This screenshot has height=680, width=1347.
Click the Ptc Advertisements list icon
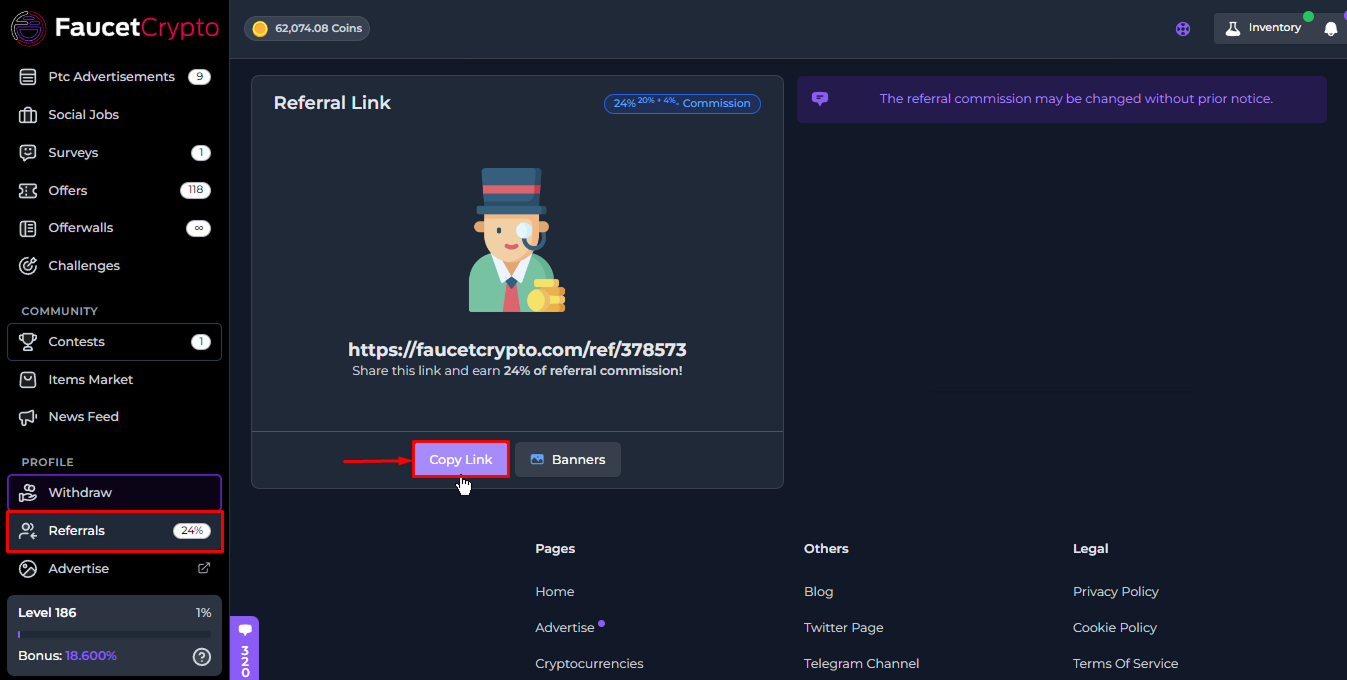28,77
